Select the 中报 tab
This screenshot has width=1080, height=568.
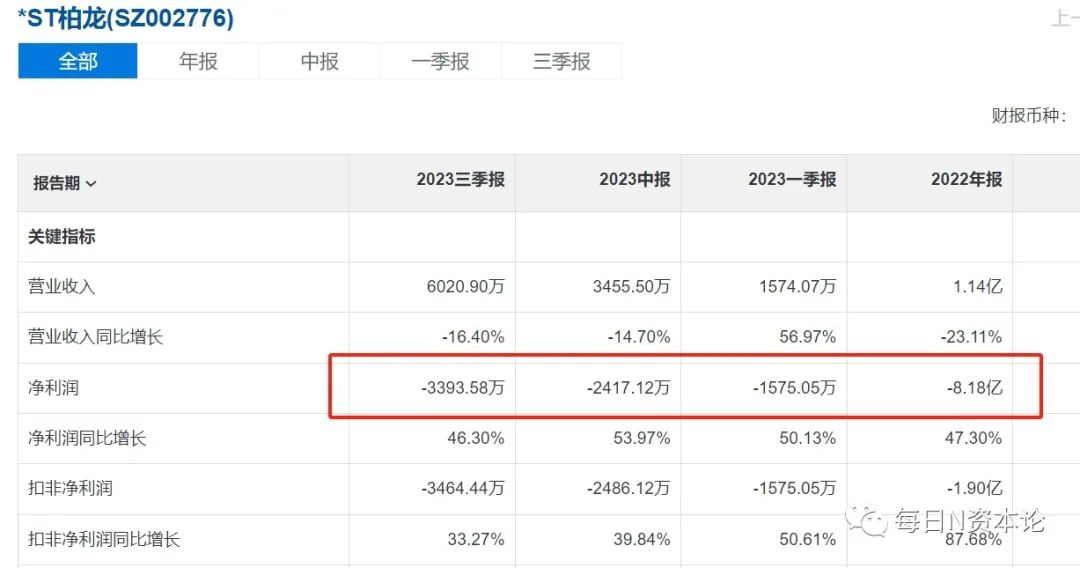point(319,61)
